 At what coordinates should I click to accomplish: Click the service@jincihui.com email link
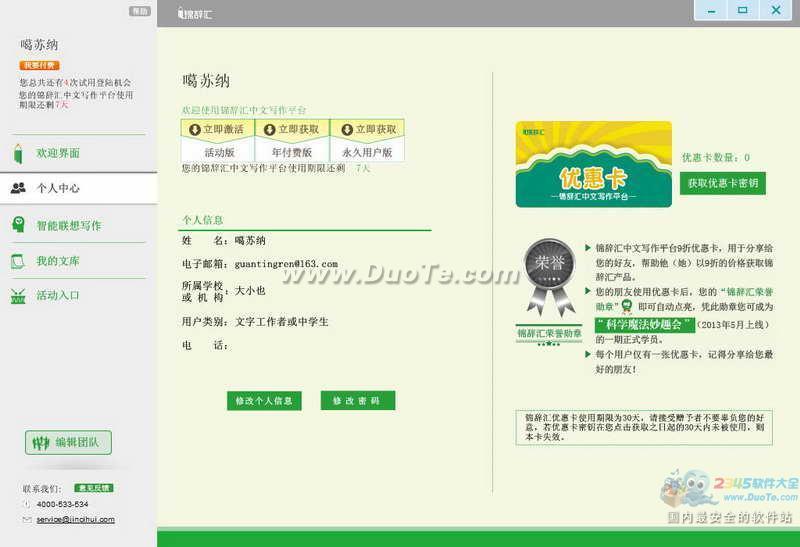tap(76, 519)
